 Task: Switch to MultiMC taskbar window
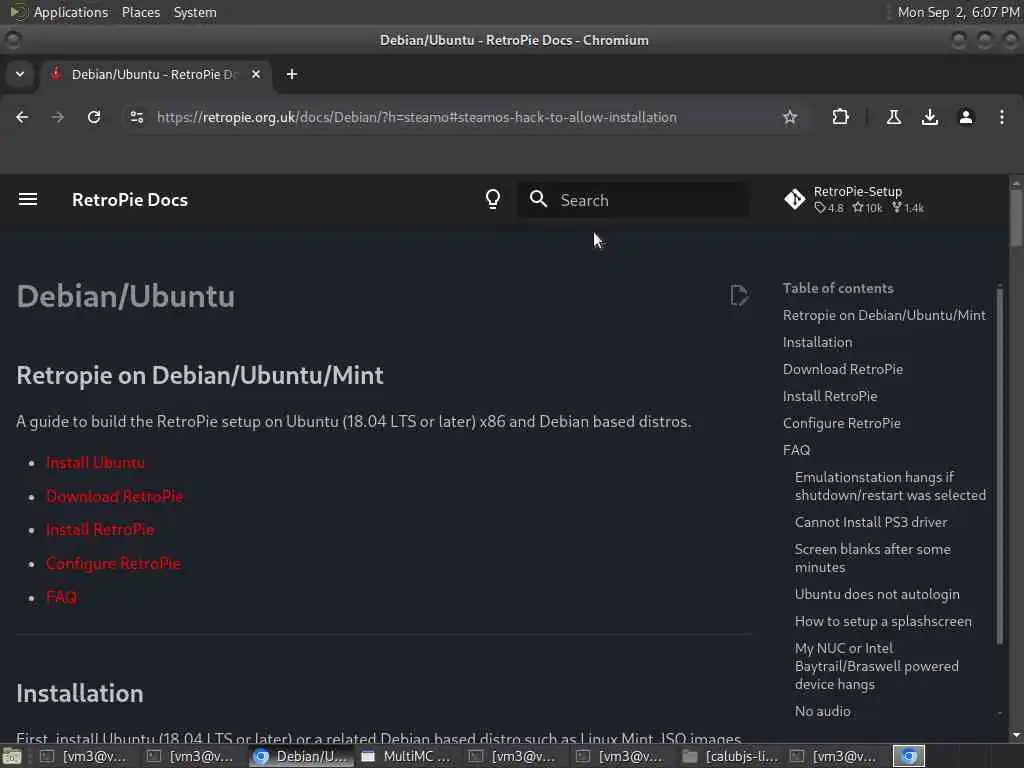[x=406, y=756]
